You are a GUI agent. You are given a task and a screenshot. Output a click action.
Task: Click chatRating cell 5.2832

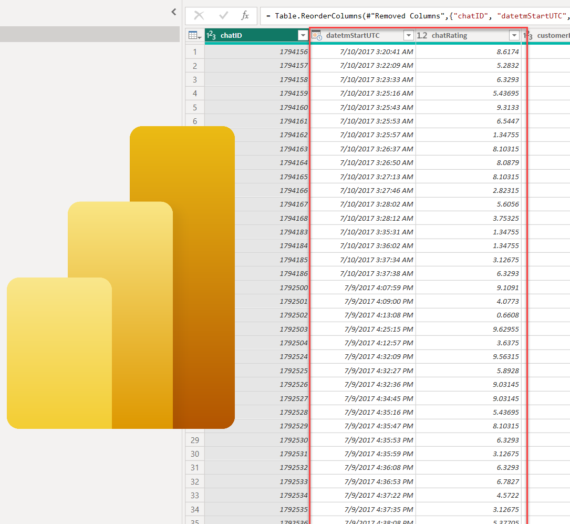point(468,66)
